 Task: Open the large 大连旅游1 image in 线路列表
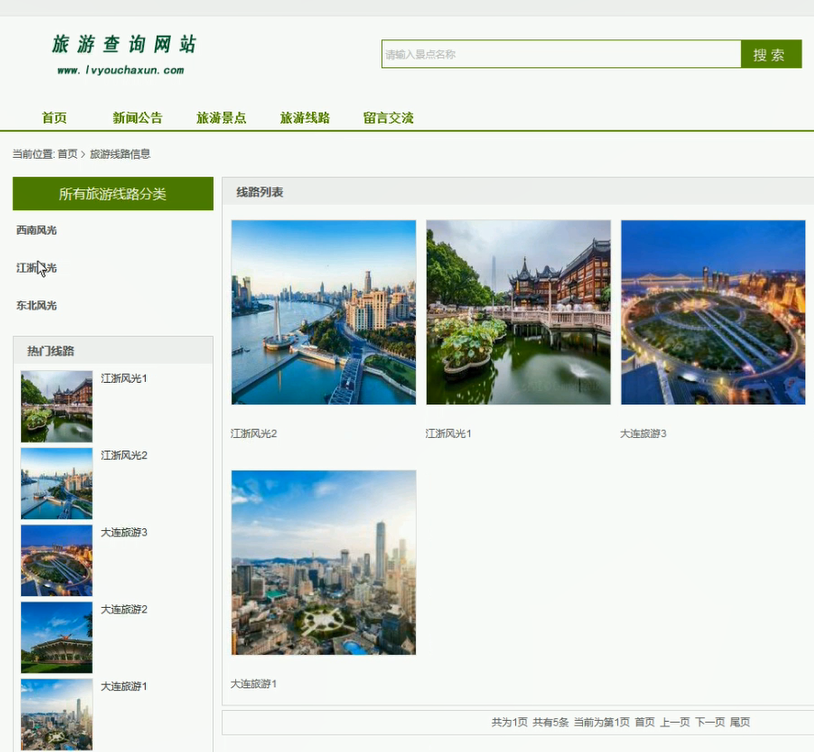pyautogui.click(x=323, y=563)
